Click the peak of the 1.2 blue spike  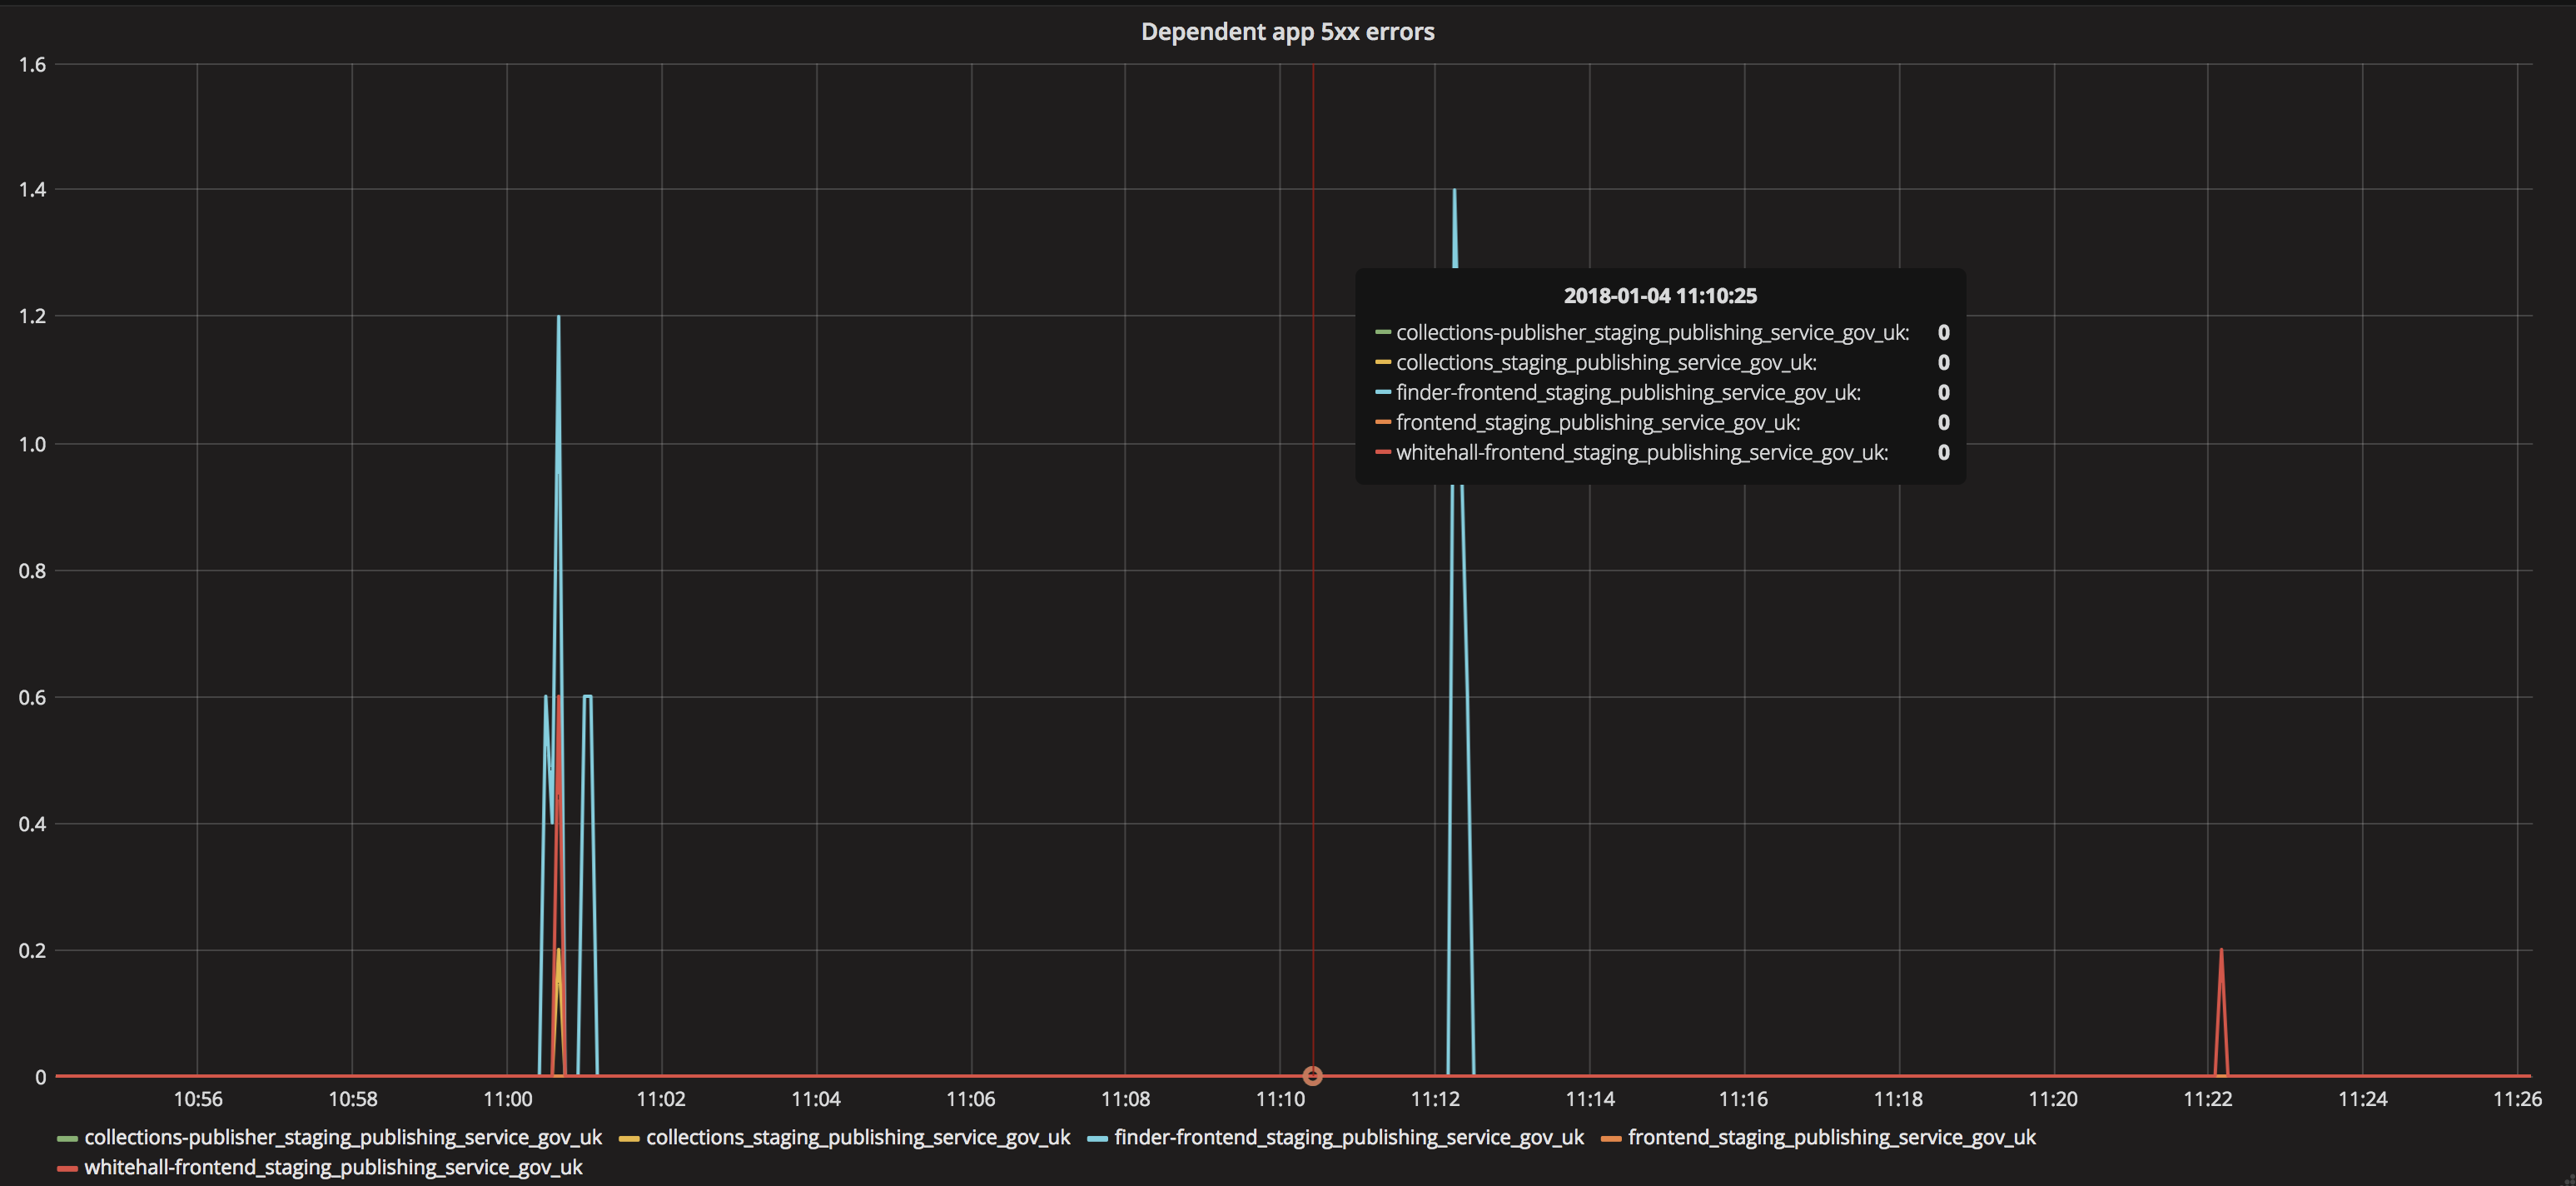tap(558, 318)
